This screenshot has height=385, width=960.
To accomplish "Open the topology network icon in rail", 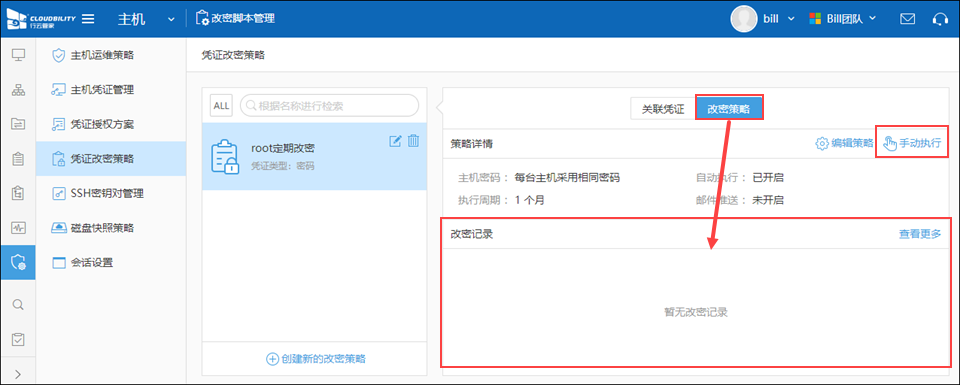I will (x=18, y=89).
